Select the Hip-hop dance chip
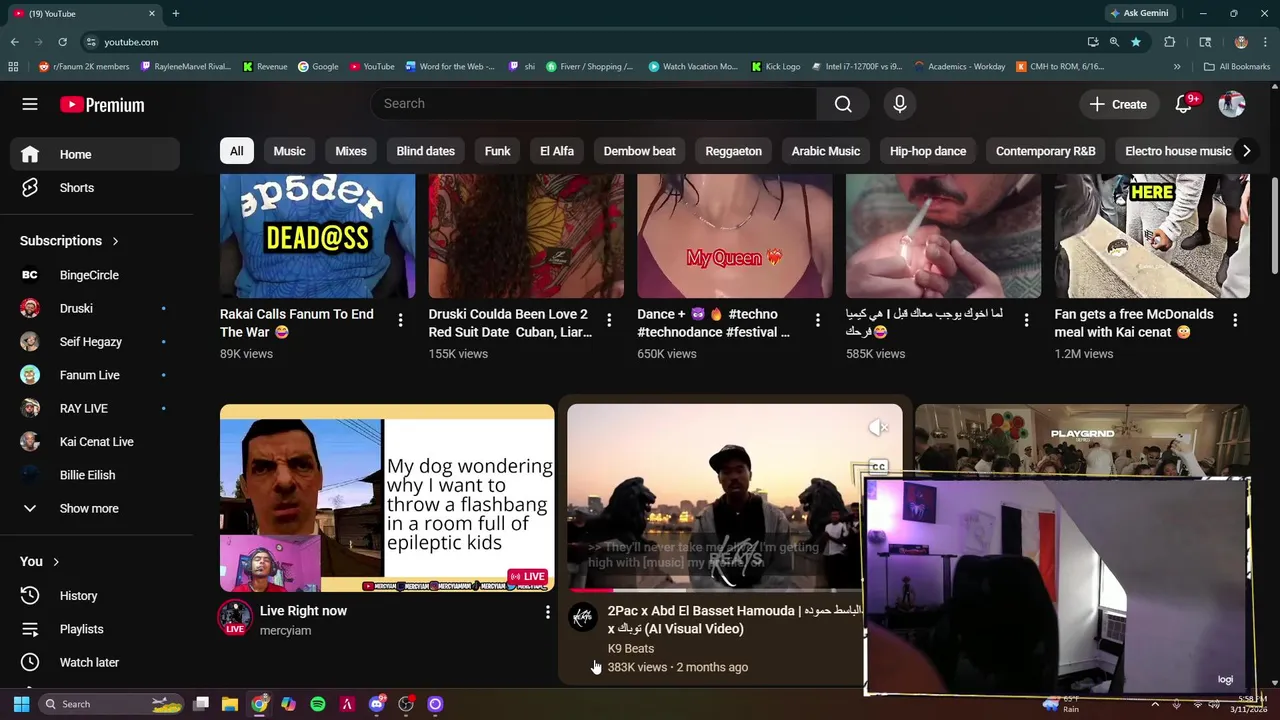The image size is (1280, 720). [928, 151]
